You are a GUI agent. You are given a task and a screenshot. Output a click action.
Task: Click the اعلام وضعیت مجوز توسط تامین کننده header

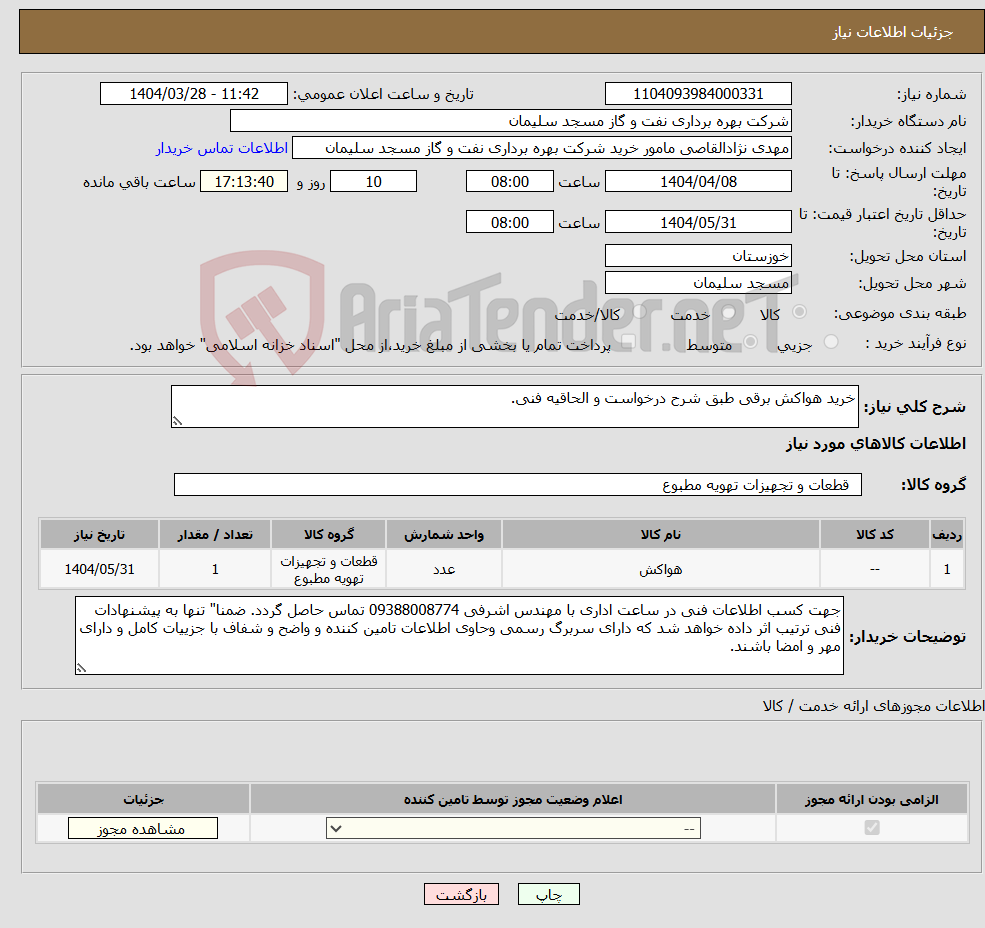click(513, 799)
